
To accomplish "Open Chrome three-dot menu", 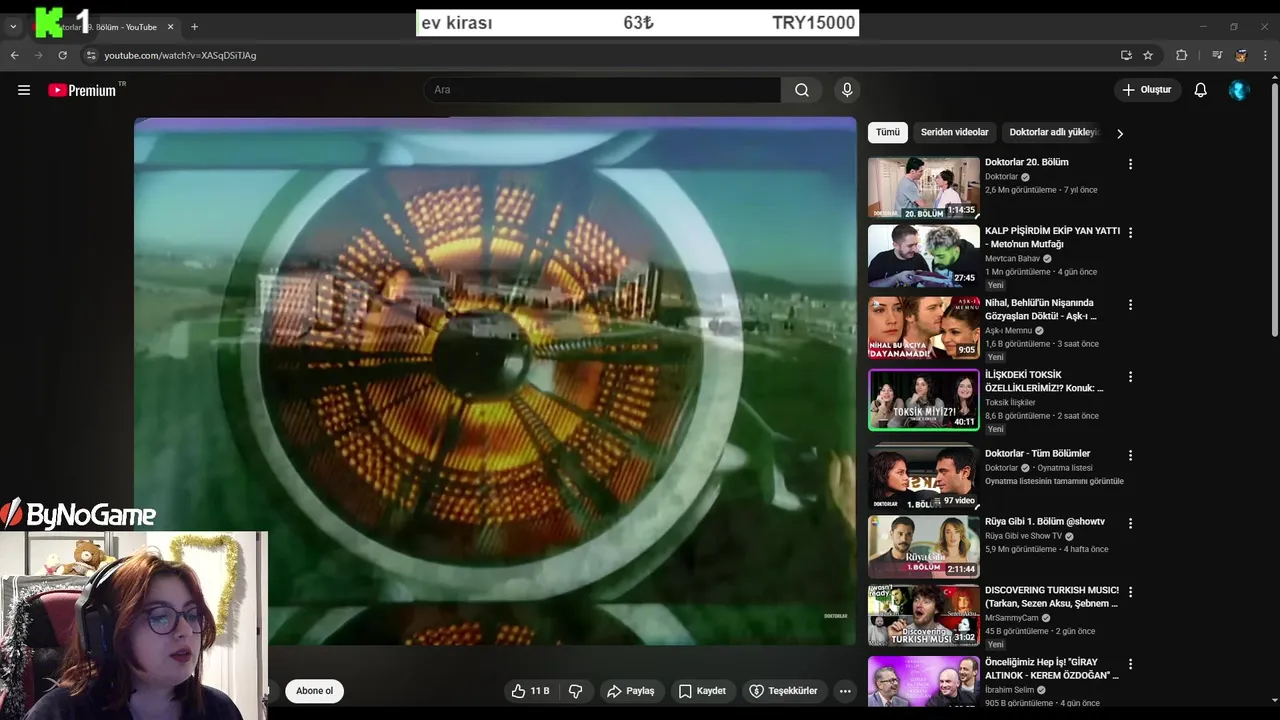I will point(1265,55).
